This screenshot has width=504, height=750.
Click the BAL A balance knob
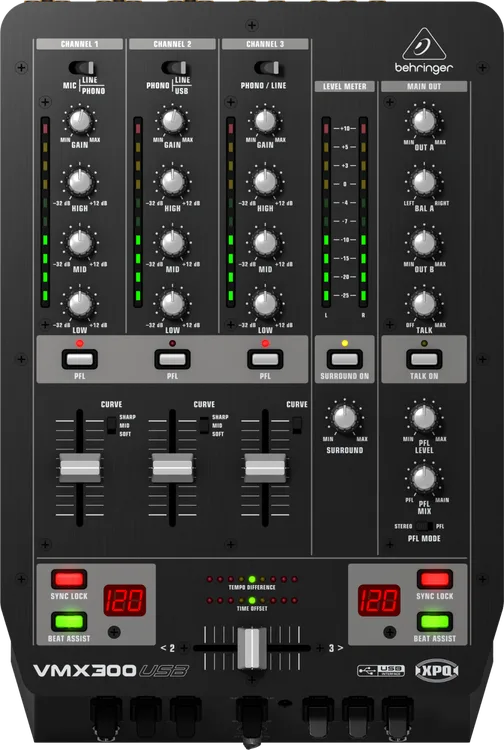(x=424, y=182)
